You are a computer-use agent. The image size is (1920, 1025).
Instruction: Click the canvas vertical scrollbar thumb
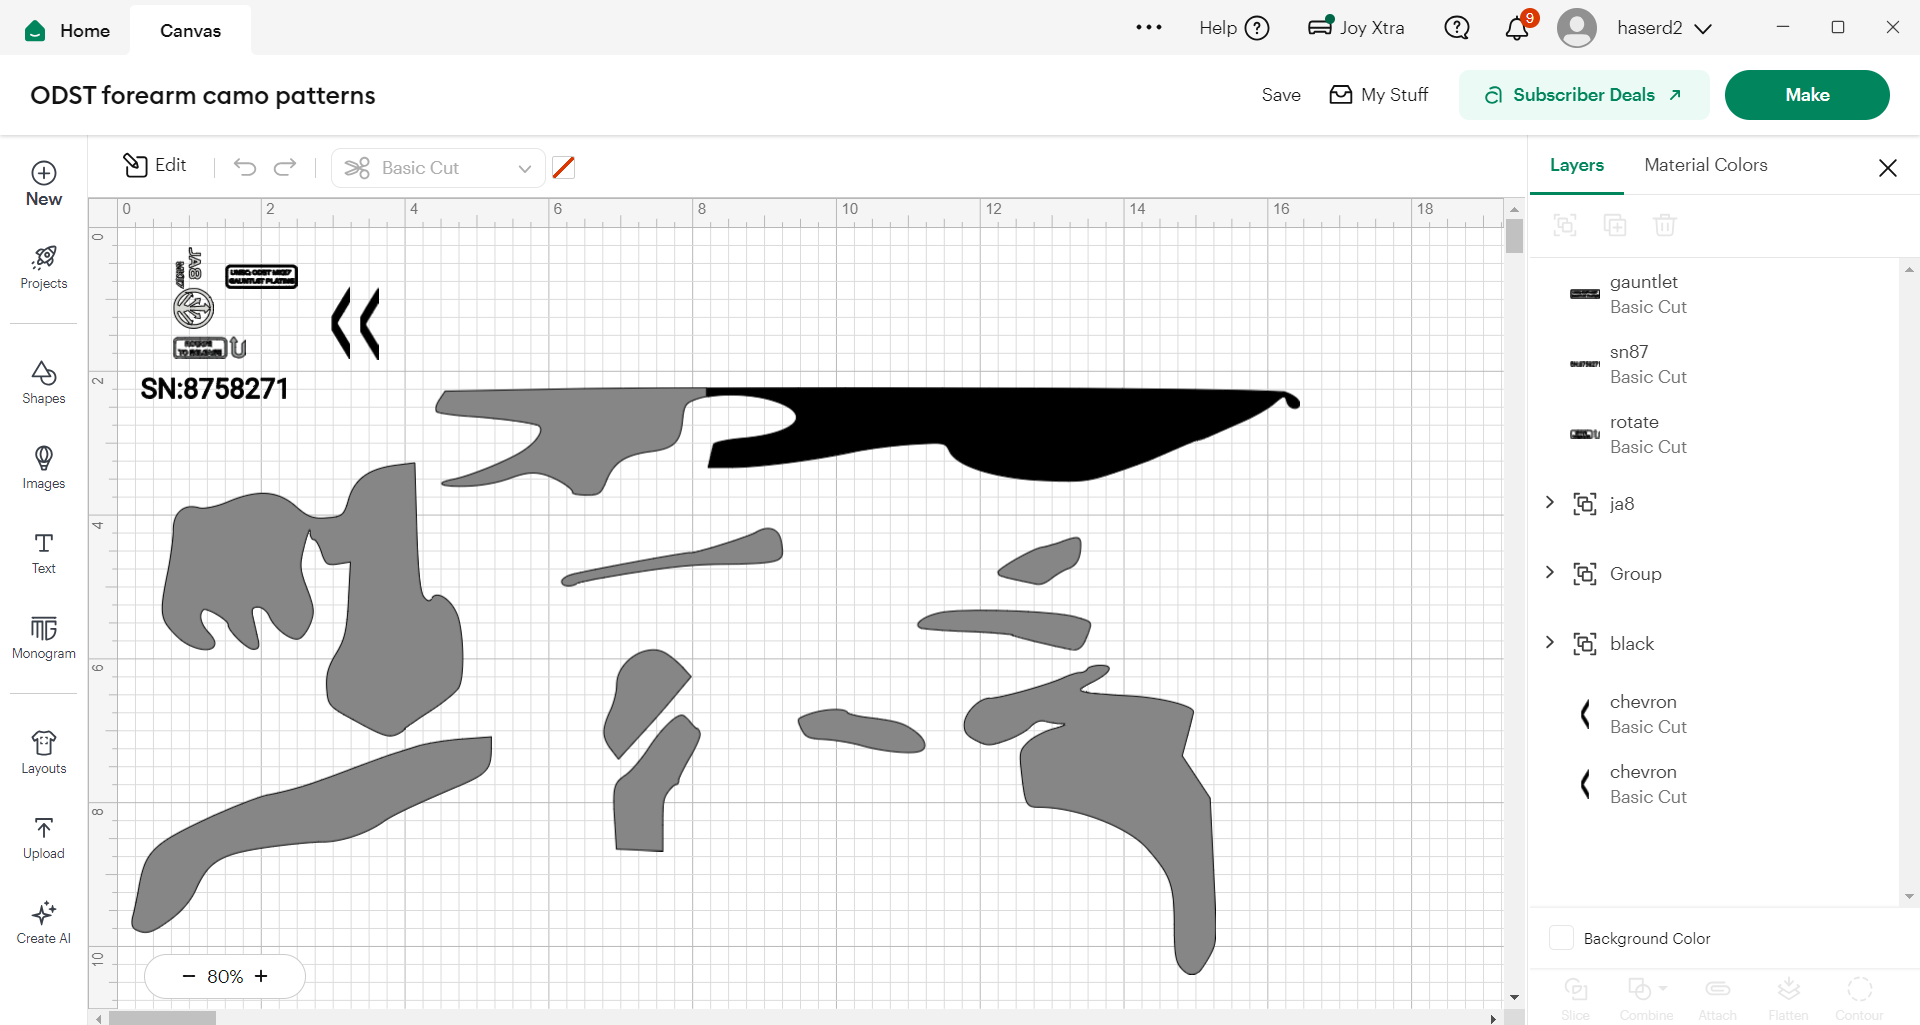pos(1515,236)
